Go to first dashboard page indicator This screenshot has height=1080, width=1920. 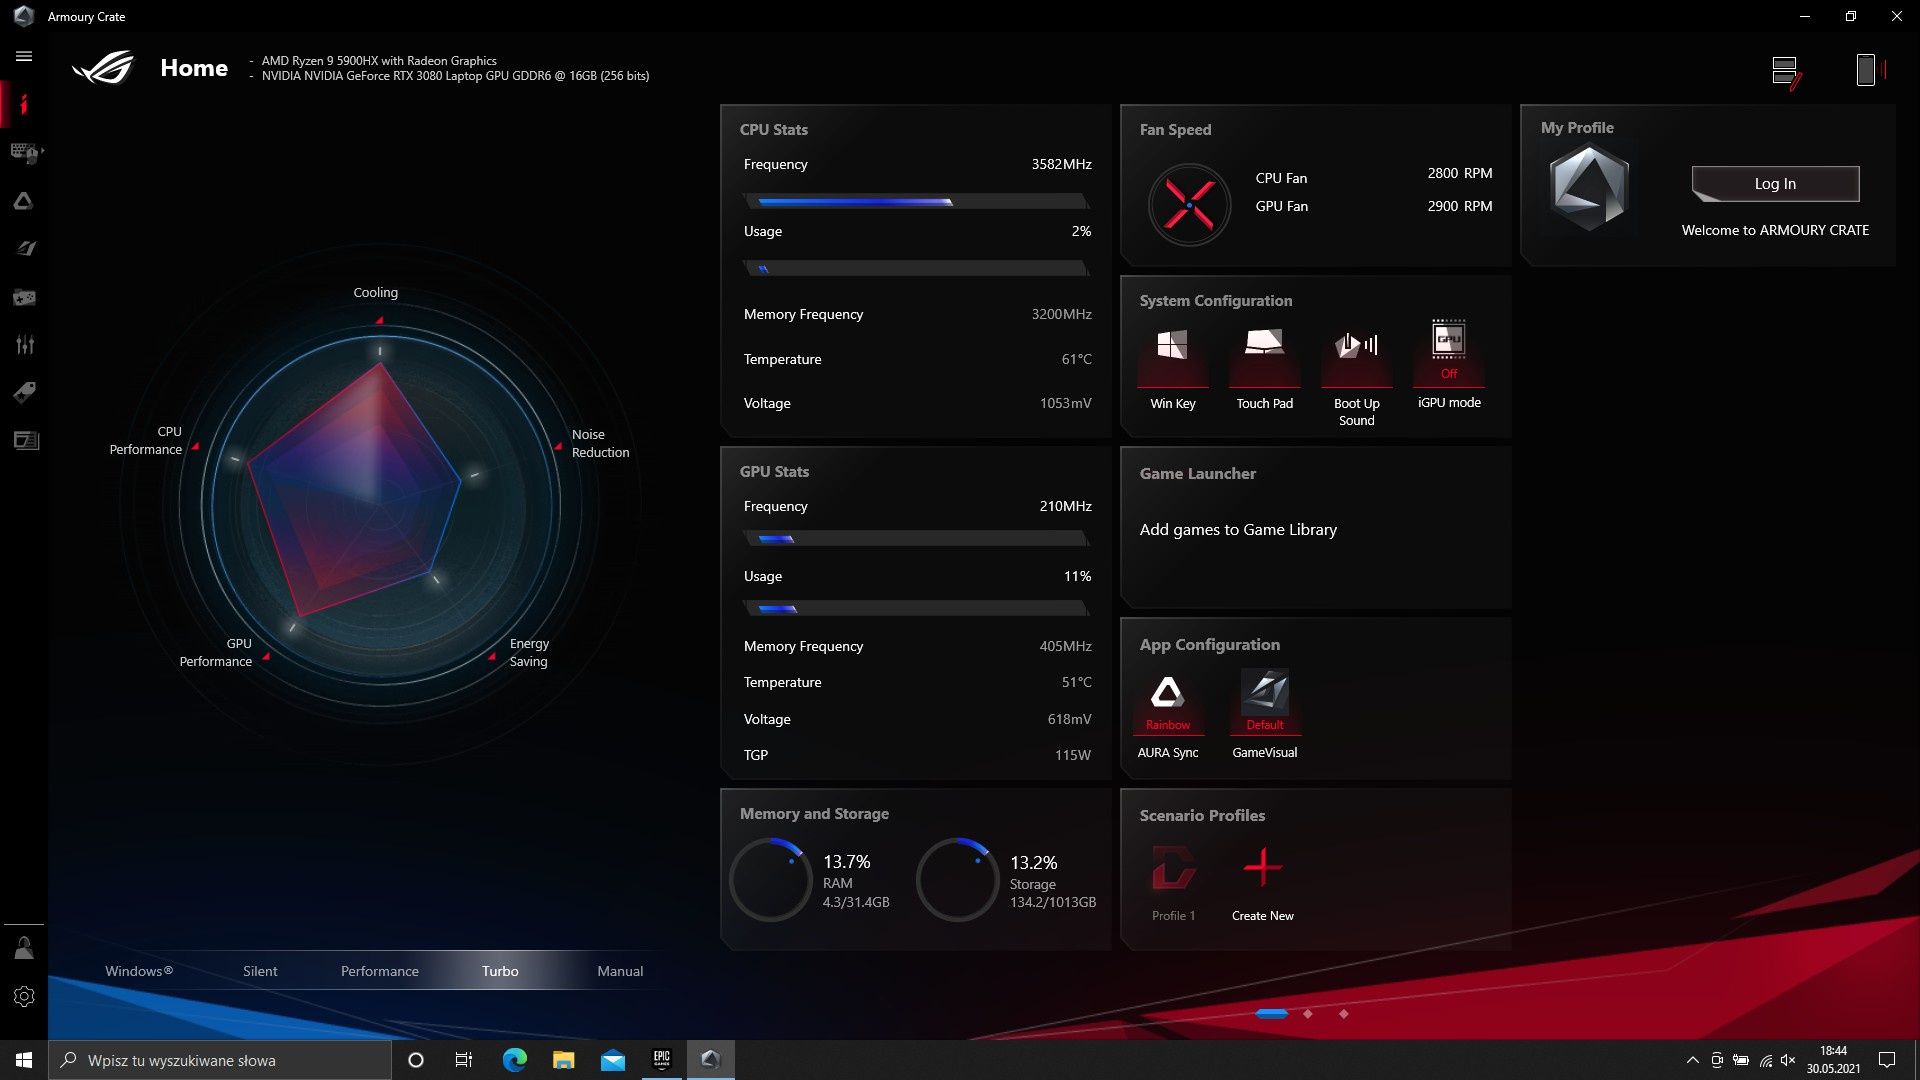1271,1013
